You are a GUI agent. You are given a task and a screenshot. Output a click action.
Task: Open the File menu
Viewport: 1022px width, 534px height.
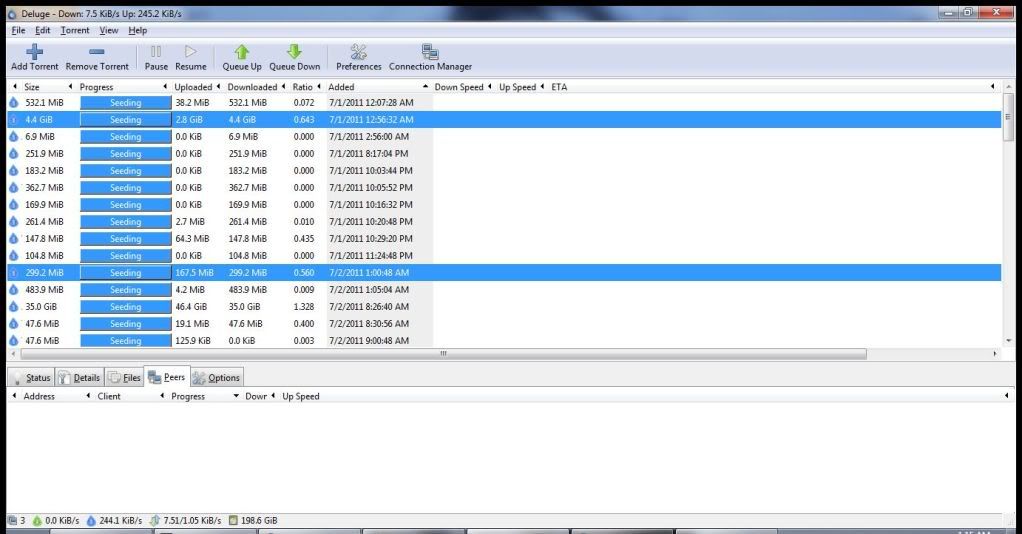coord(18,30)
